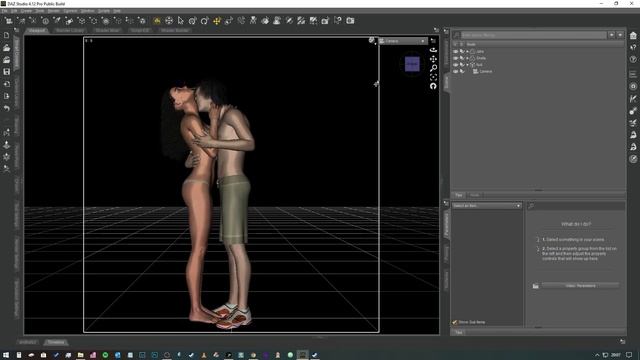The height and width of the screenshot is (360, 640).
Task: Toggle visibility of first figure in Scene list
Action: [x=456, y=52]
